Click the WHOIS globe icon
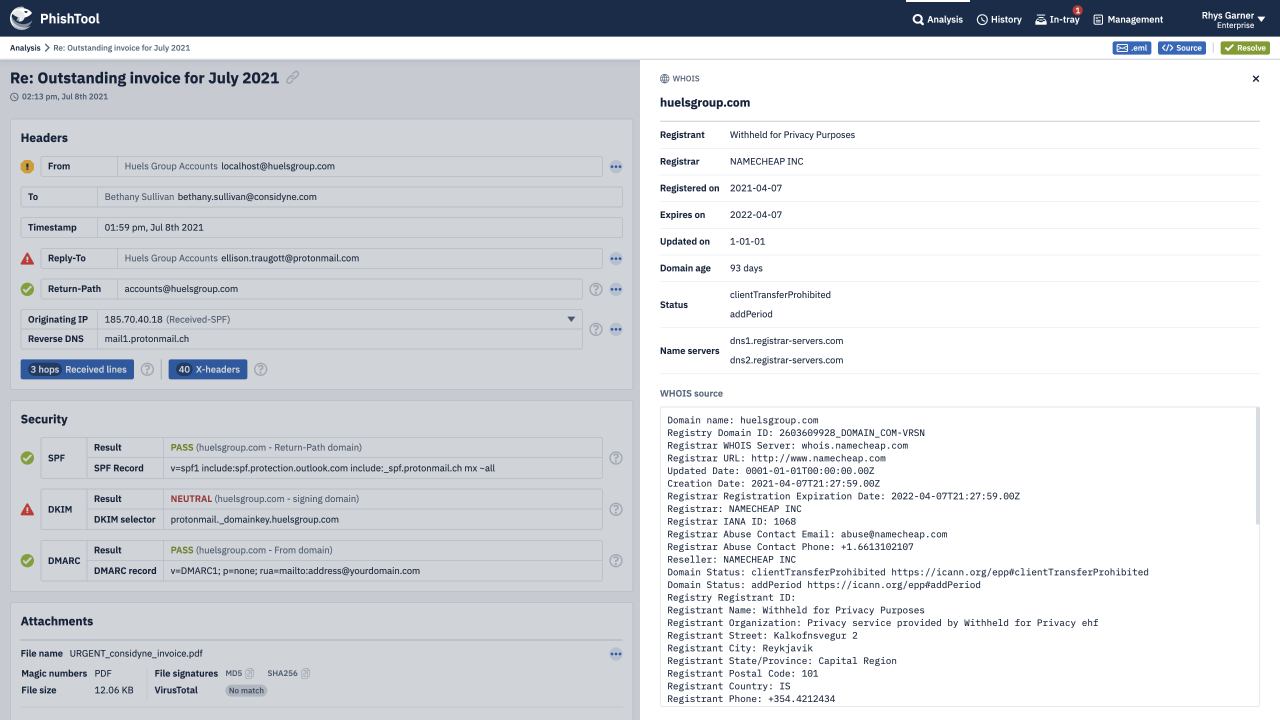Image resolution: width=1280 pixels, height=720 pixels. click(665, 78)
